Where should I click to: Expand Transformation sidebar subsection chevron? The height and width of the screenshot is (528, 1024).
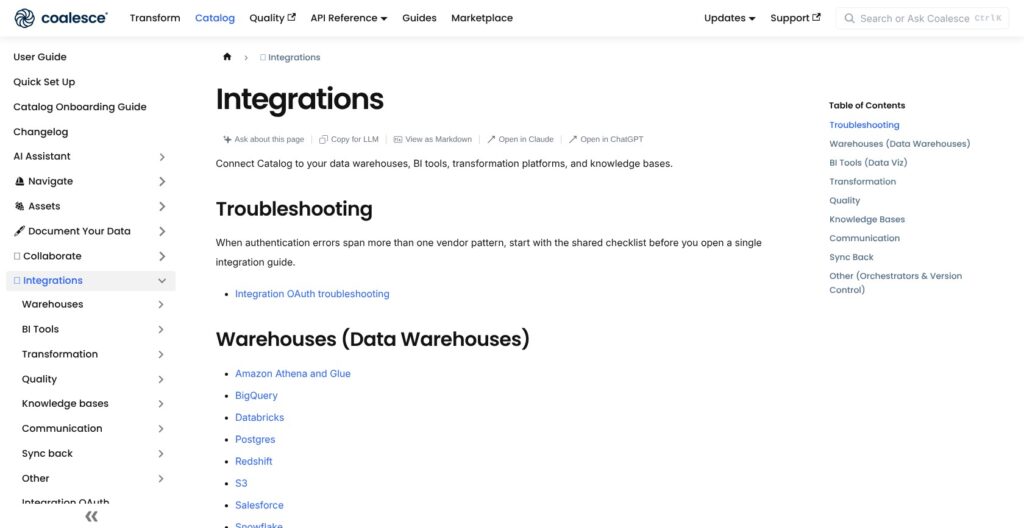[161, 354]
